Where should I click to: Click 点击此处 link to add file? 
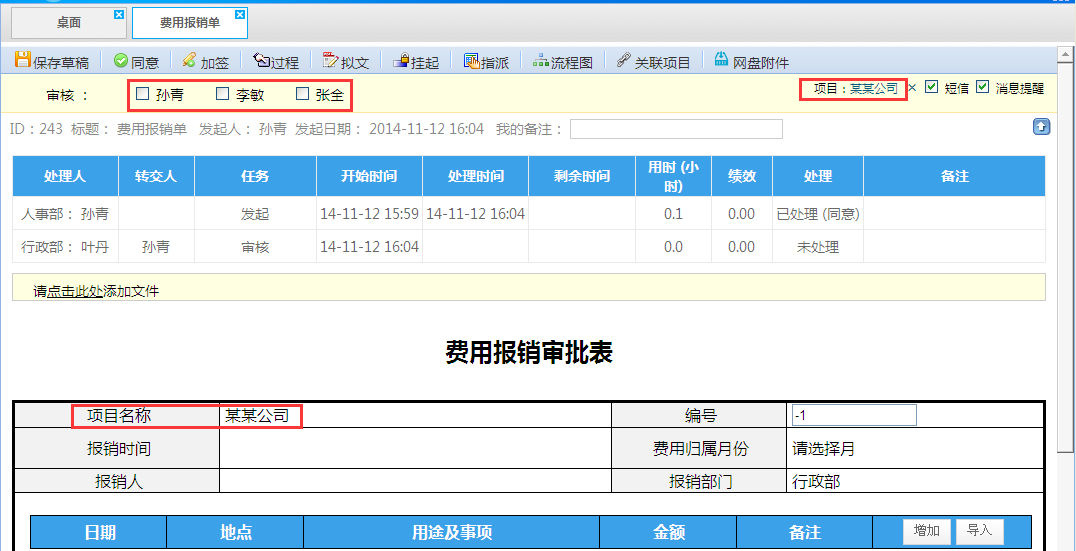tap(75, 292)
